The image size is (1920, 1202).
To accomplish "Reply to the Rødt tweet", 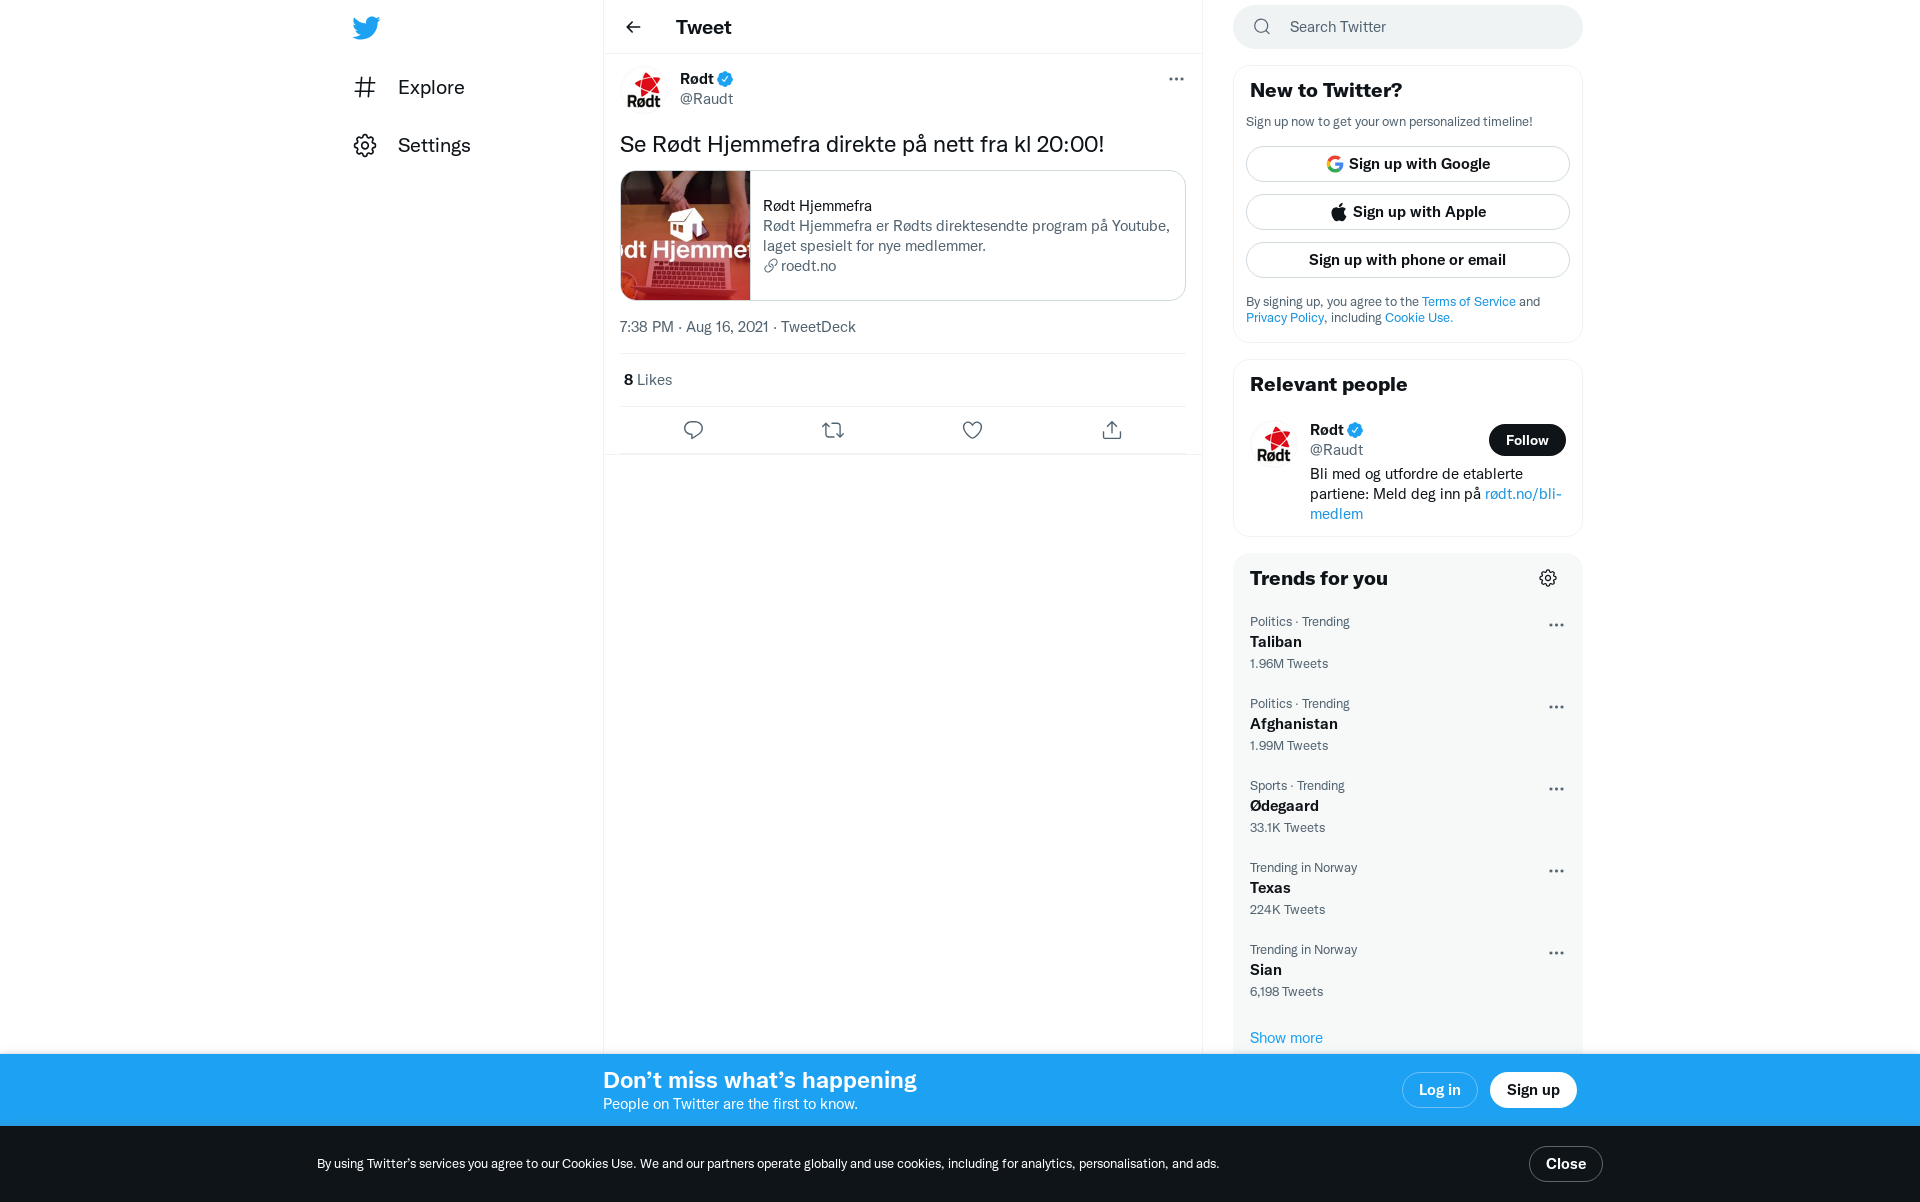I will 693,430.
